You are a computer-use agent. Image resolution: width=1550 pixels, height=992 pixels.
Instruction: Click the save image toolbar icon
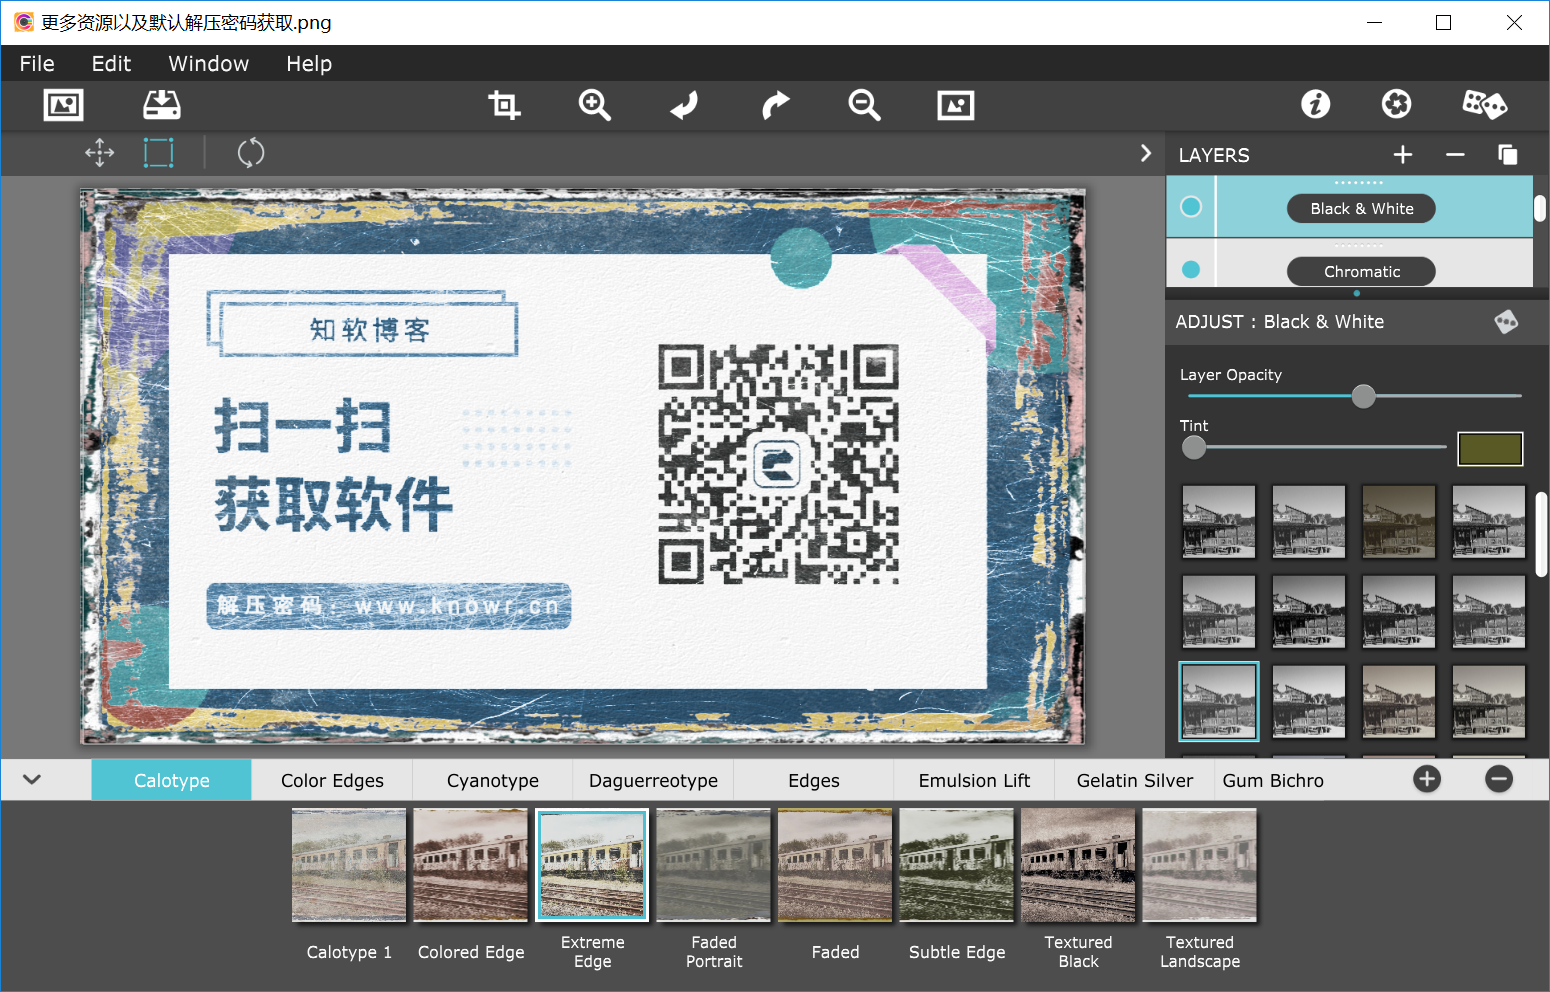[x=161, y=105]
